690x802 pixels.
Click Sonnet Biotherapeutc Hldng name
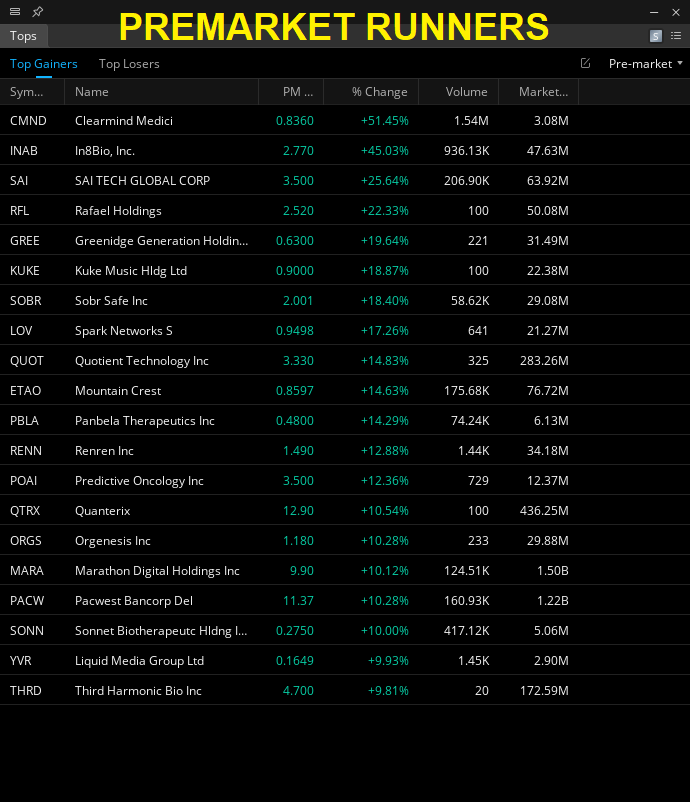click(161, 631)
